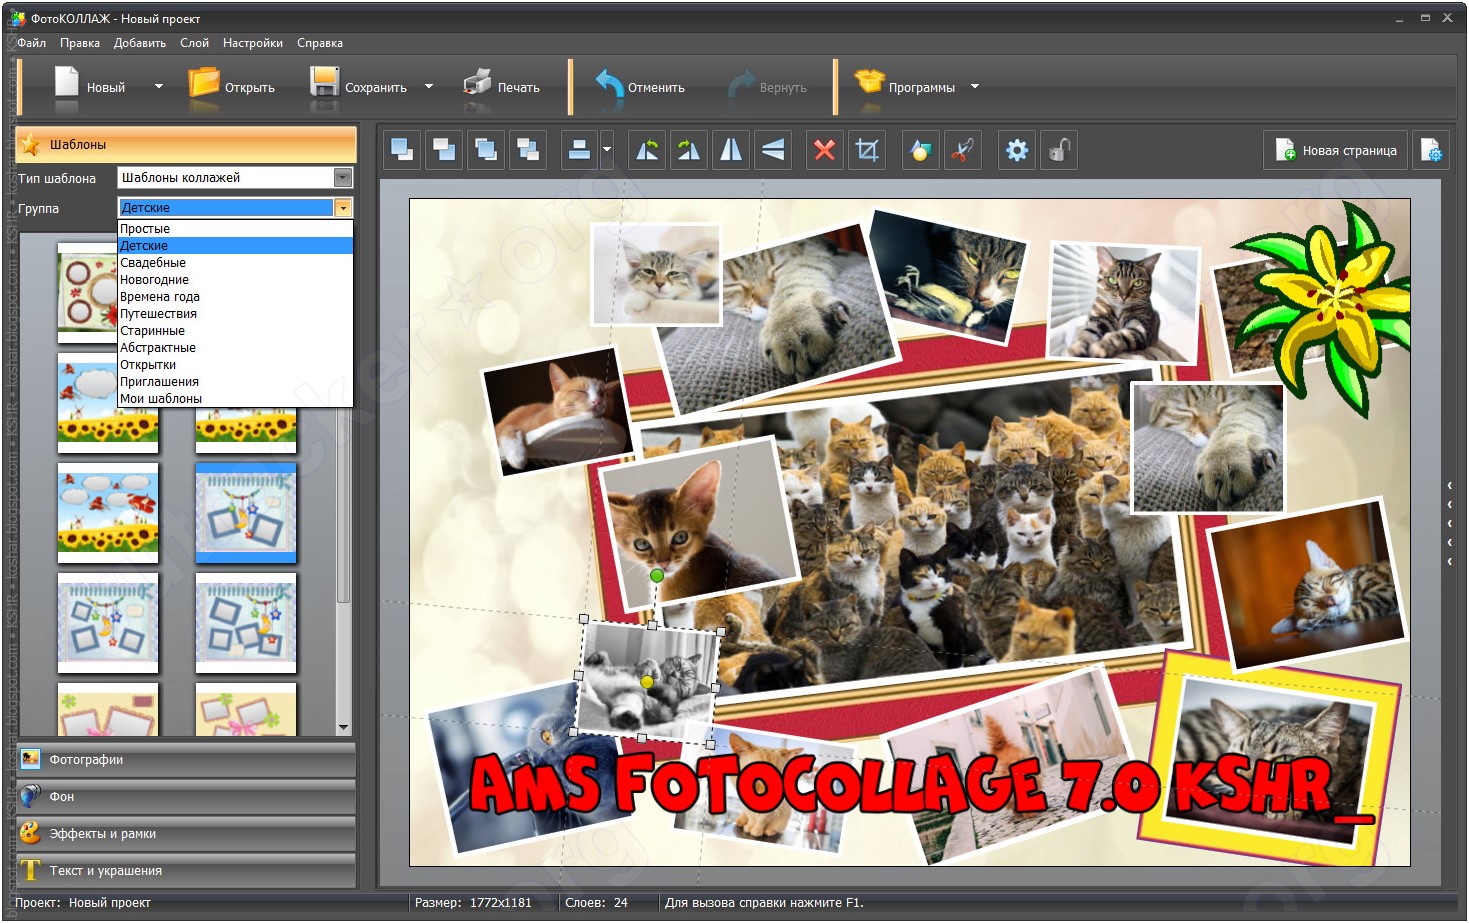This screenshot has height=923, width=1469.
Task: Open the Настройки menu
Action: pos(253,43)
